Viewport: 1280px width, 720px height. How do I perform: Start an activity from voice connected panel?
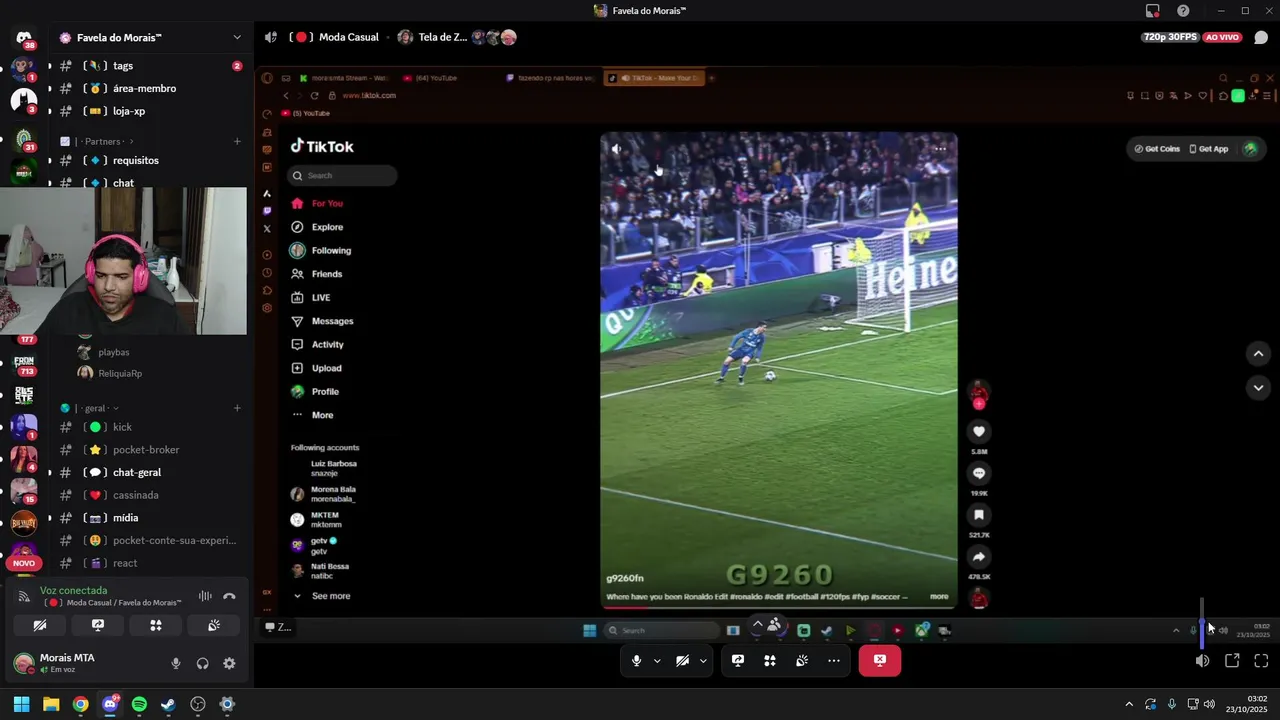coord(156,625)
